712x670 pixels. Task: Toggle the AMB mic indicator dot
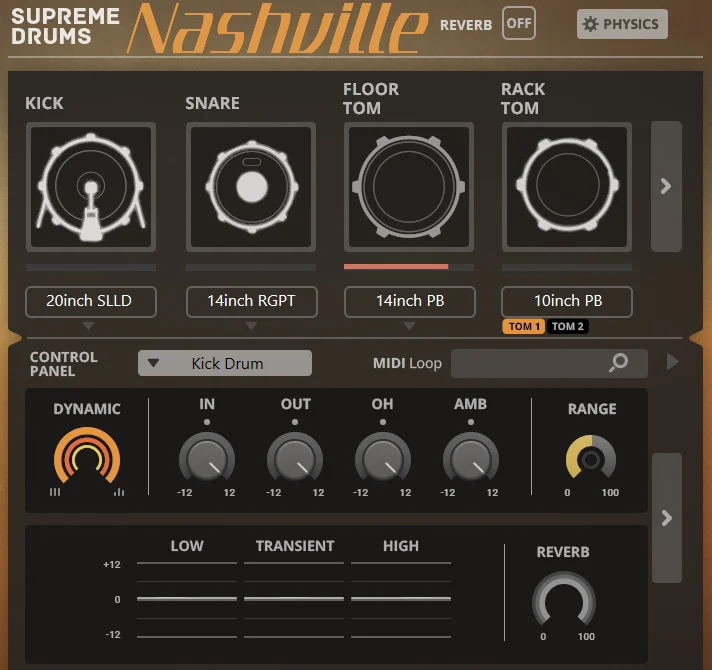click(x=471, y=422)
